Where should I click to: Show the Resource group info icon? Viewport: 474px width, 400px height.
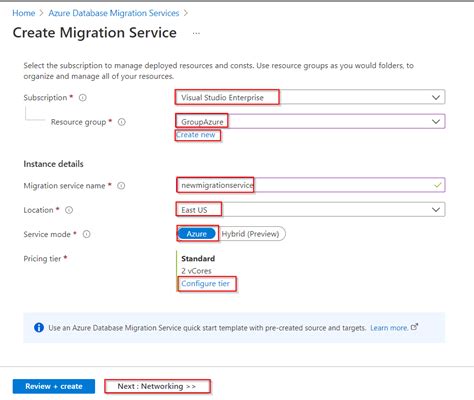122,122
